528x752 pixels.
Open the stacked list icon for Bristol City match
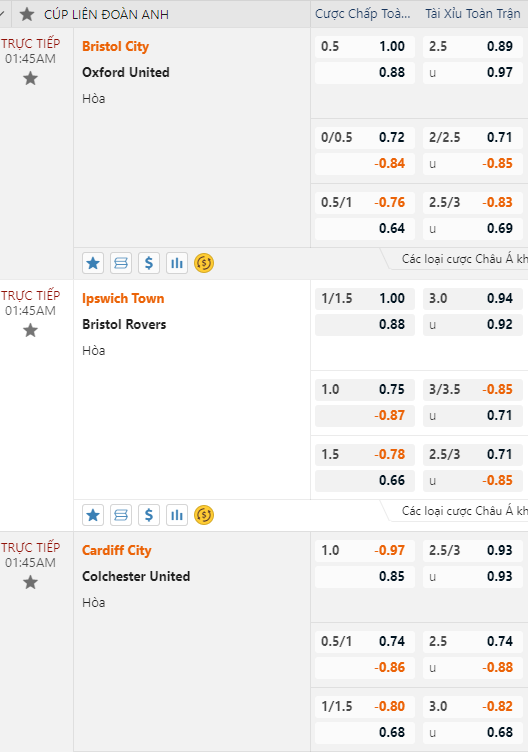(x=121, y=263)
